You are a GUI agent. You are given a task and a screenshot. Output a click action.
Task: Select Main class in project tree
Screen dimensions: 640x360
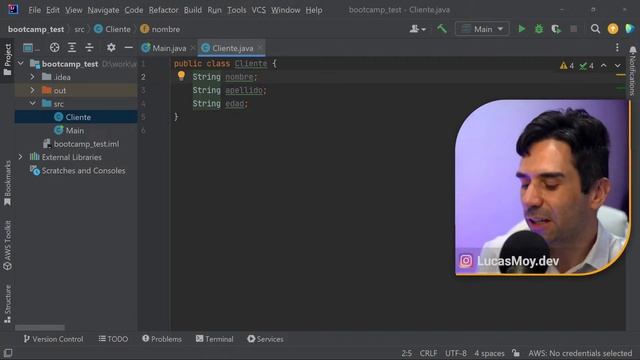pos(76,131)
